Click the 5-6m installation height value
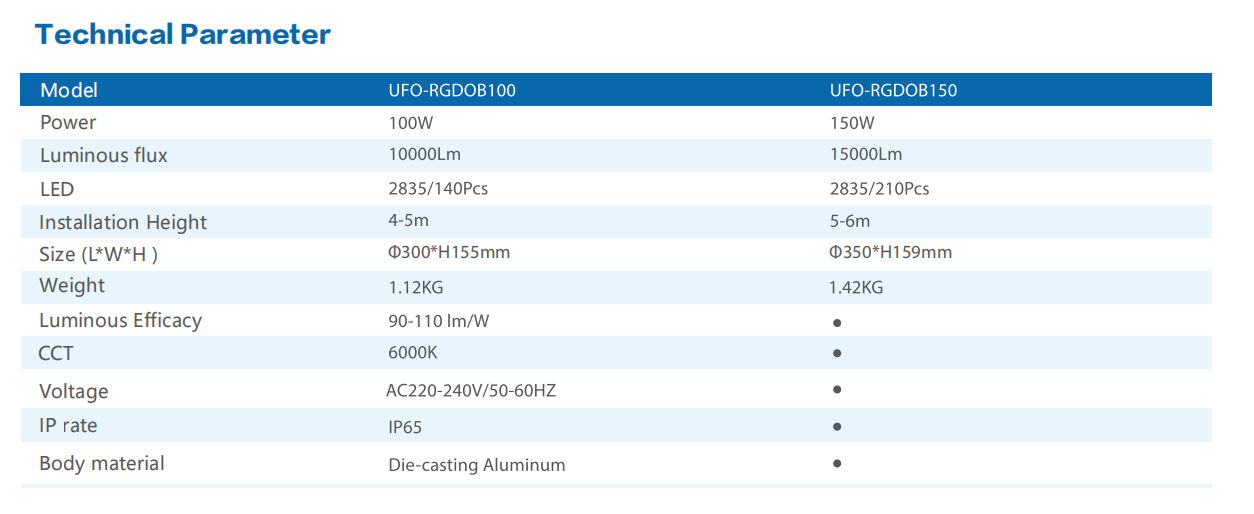The height and width of the screenshot is (514, 1254). pyautogui.click(x=850, y=221)
